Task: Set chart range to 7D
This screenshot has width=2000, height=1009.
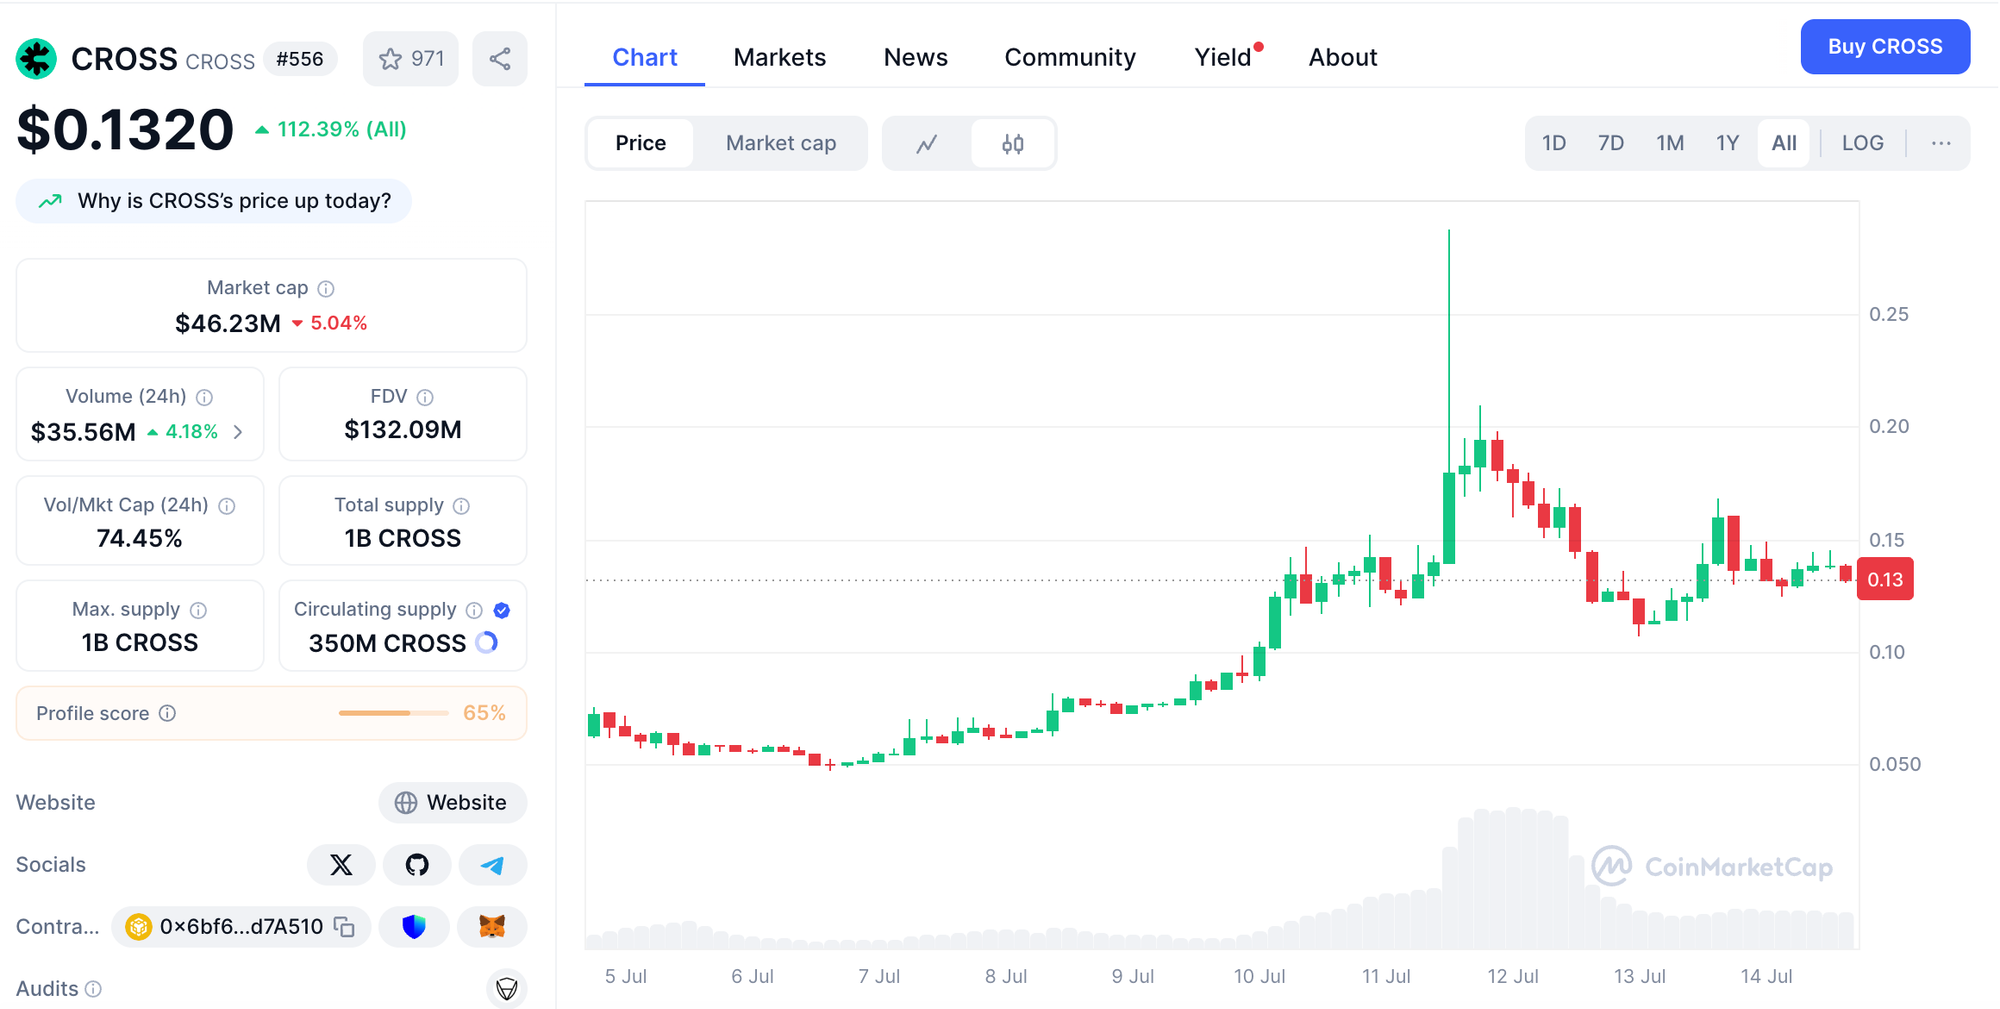Action: point(1611,144)
